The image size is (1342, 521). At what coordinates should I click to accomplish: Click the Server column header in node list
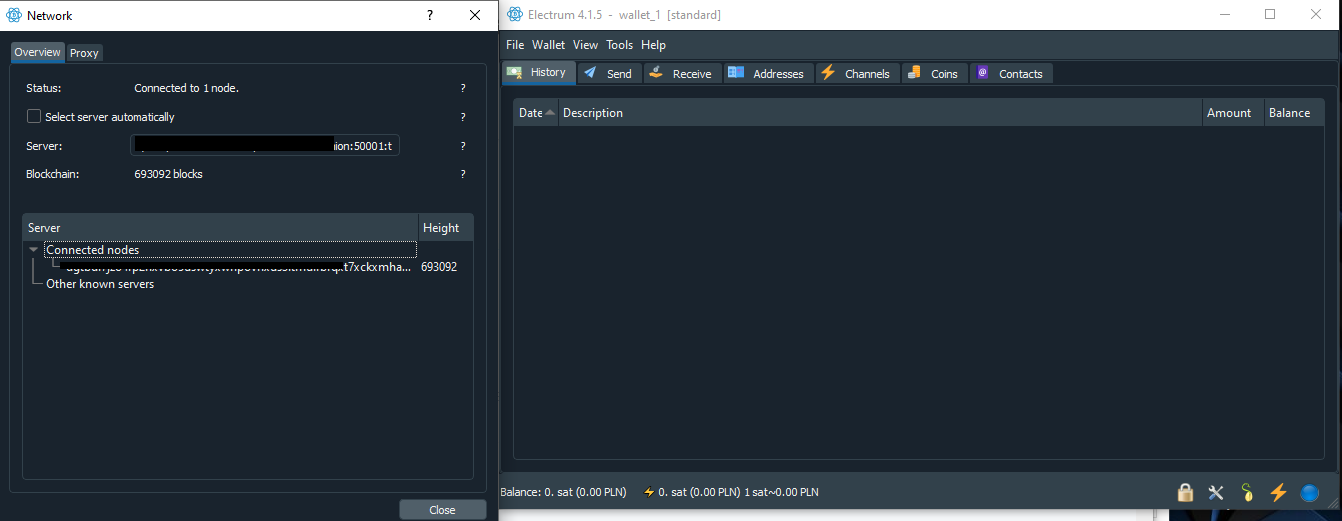[220, 228]
